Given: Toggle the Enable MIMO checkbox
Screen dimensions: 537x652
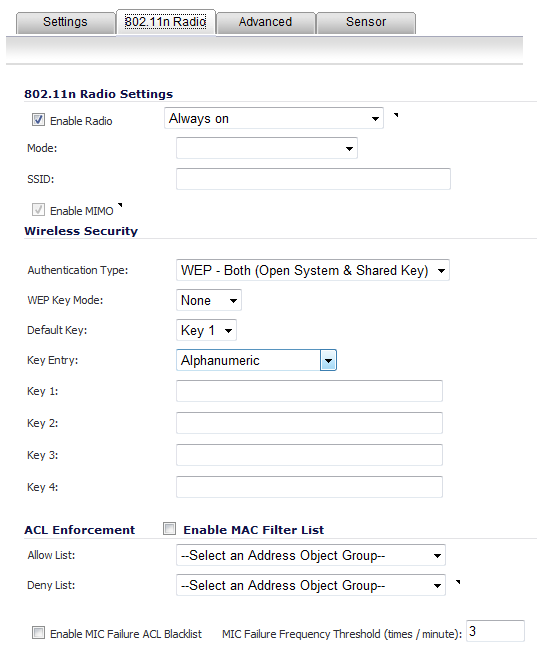Looking at the screenshot, I should click(x=38, y=210).
